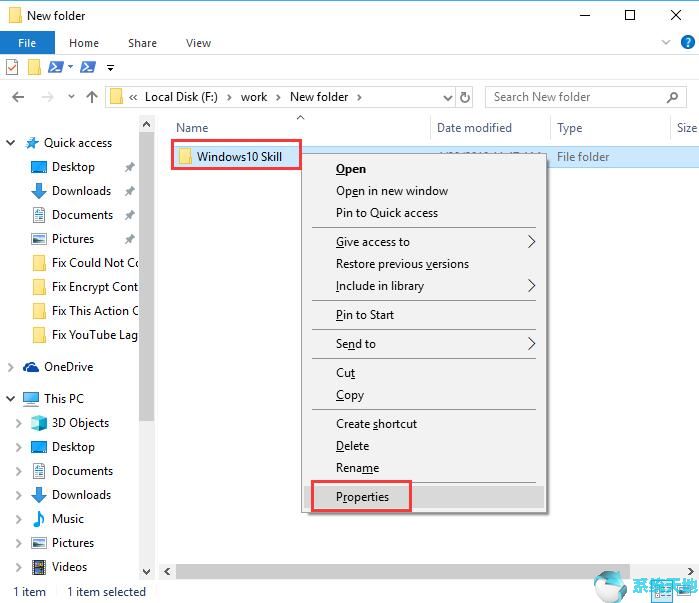Expand the ribbon with the chevron
This screenshot has height=603, width=699.
point(666,42)
